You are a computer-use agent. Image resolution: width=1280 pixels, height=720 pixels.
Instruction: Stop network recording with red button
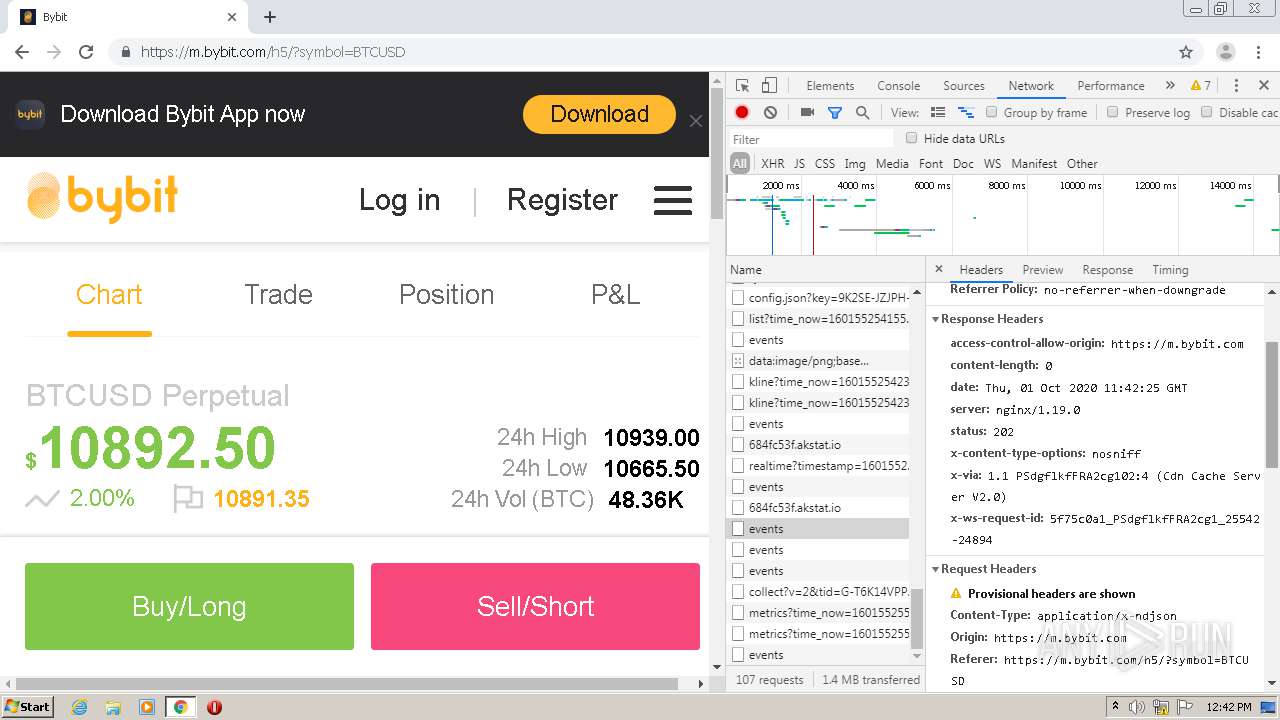tap(742, 113)
